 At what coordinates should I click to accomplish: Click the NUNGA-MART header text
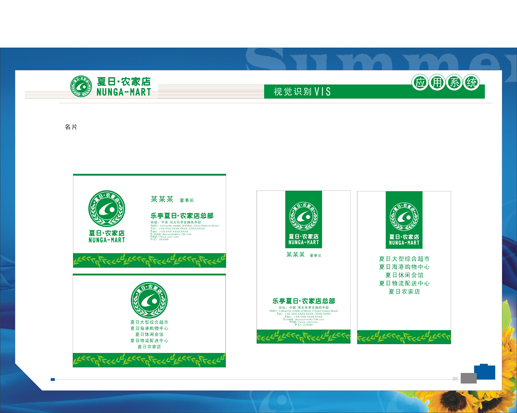click(x=124, y=92)
